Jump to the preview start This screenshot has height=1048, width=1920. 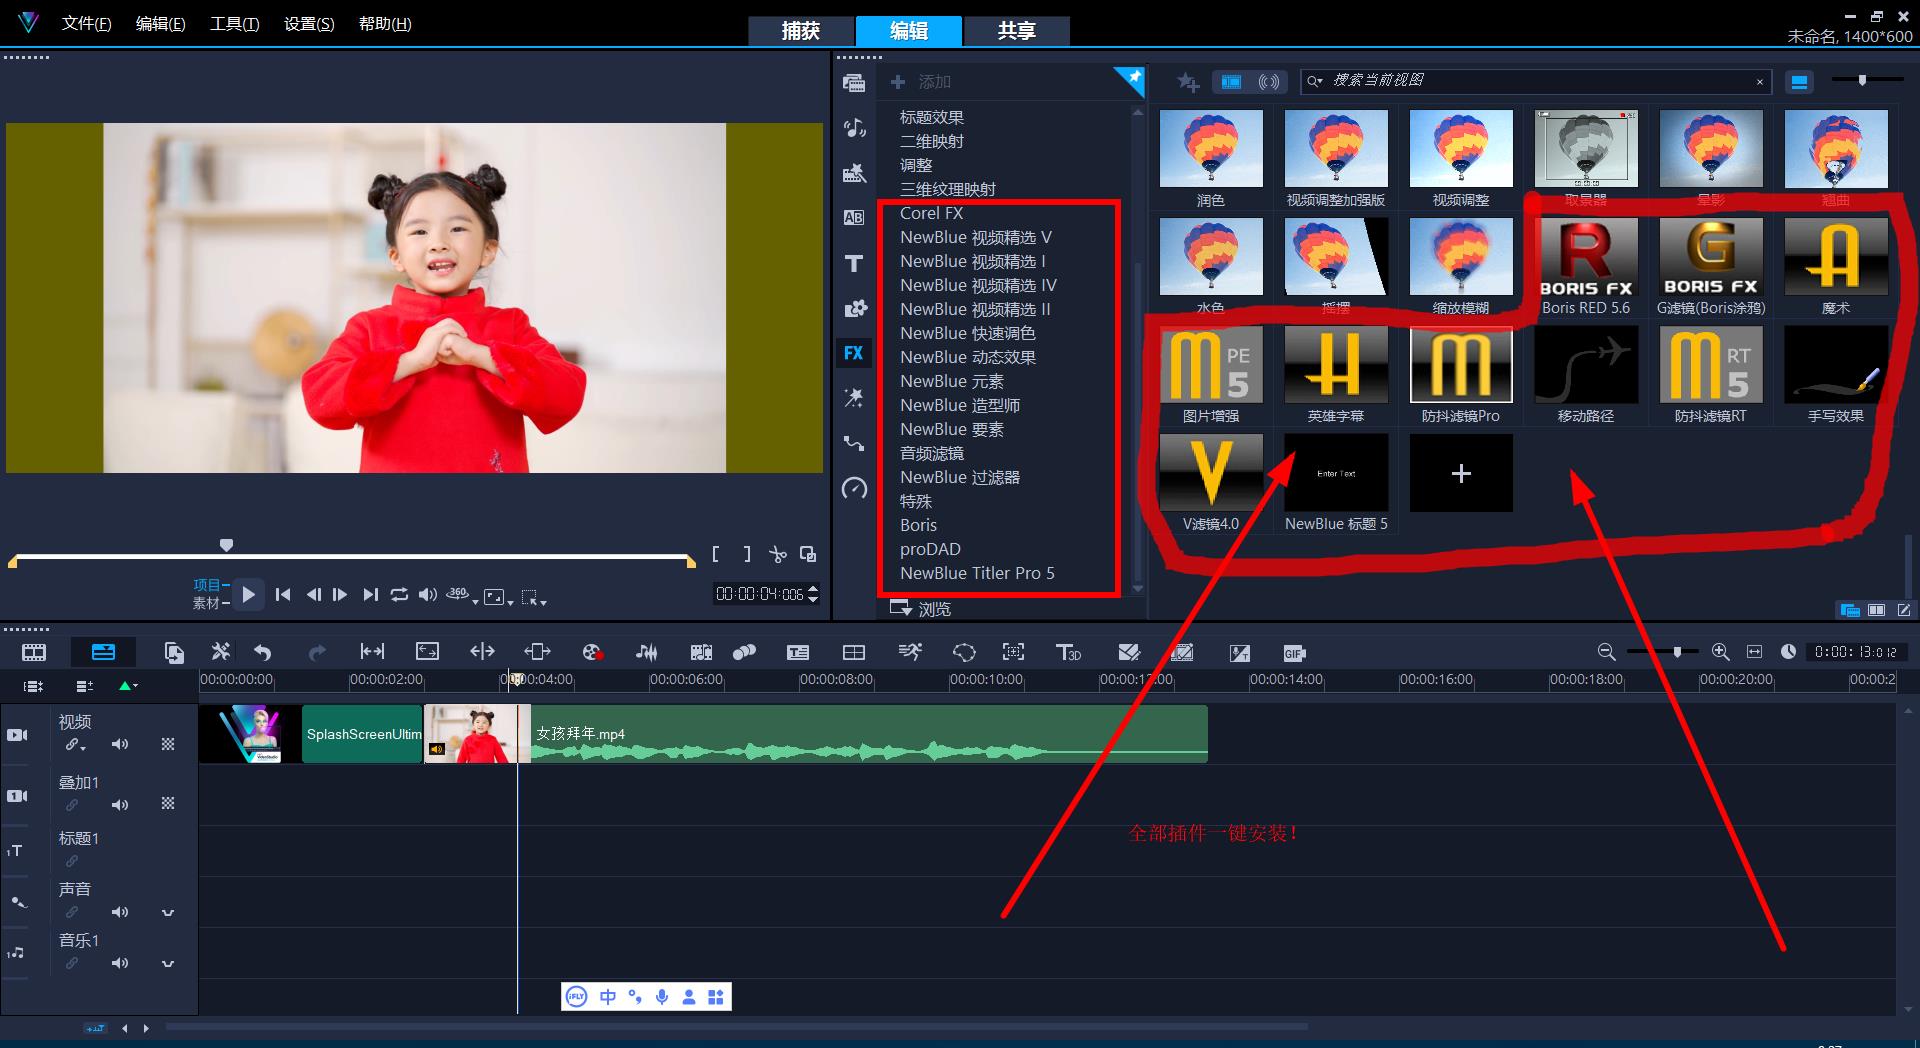click(x=283, y=594)
